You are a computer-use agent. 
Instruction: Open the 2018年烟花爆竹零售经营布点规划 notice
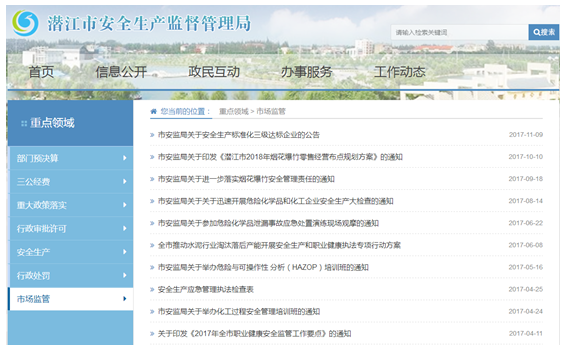pos(280,157)
